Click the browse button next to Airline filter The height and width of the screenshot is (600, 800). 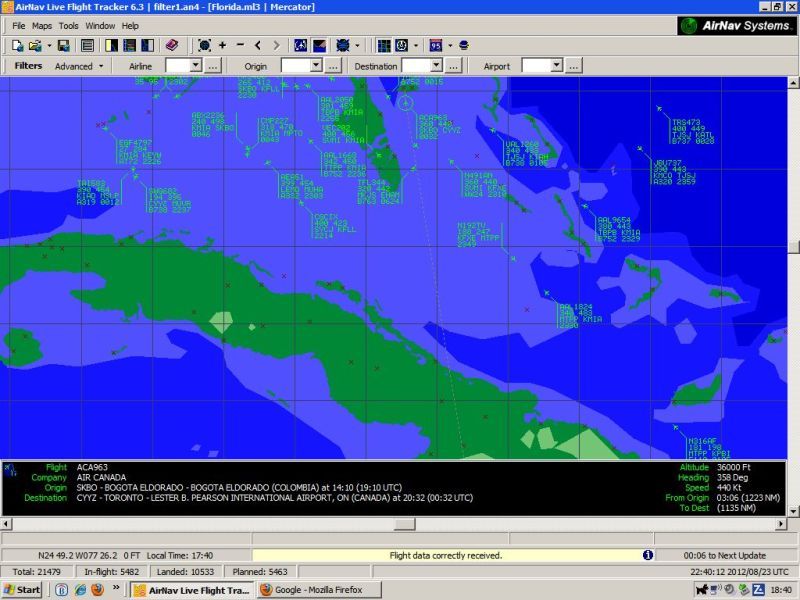coord(214,66)
